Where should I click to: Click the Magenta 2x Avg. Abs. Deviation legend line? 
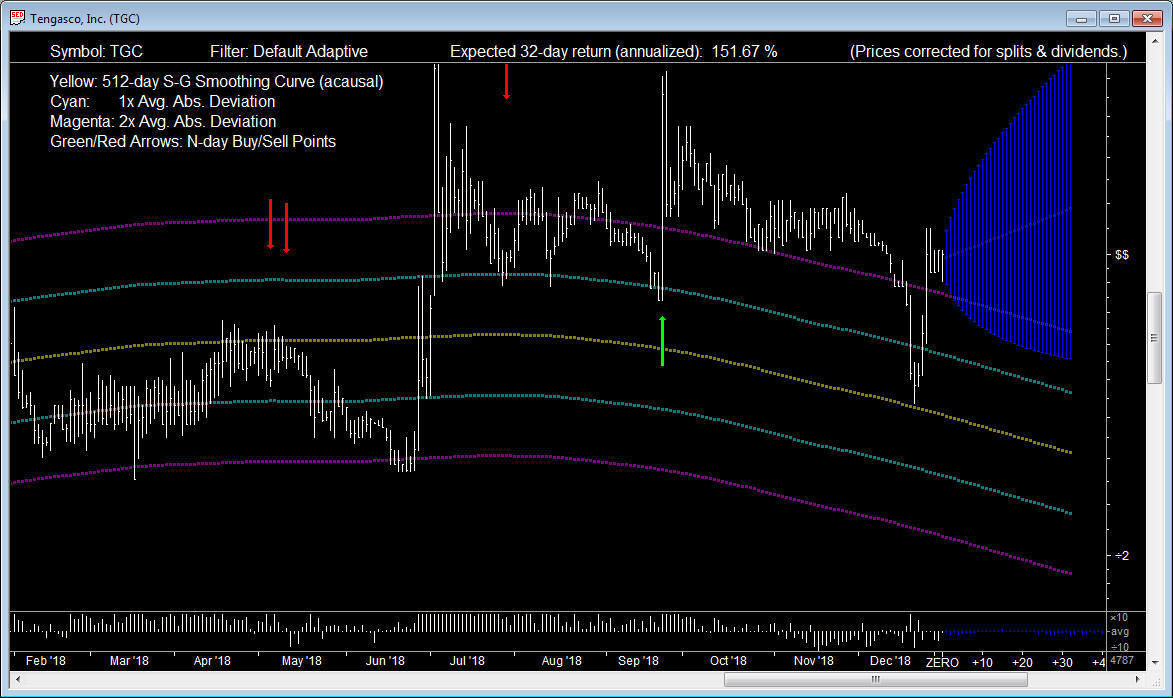point(163,121)
